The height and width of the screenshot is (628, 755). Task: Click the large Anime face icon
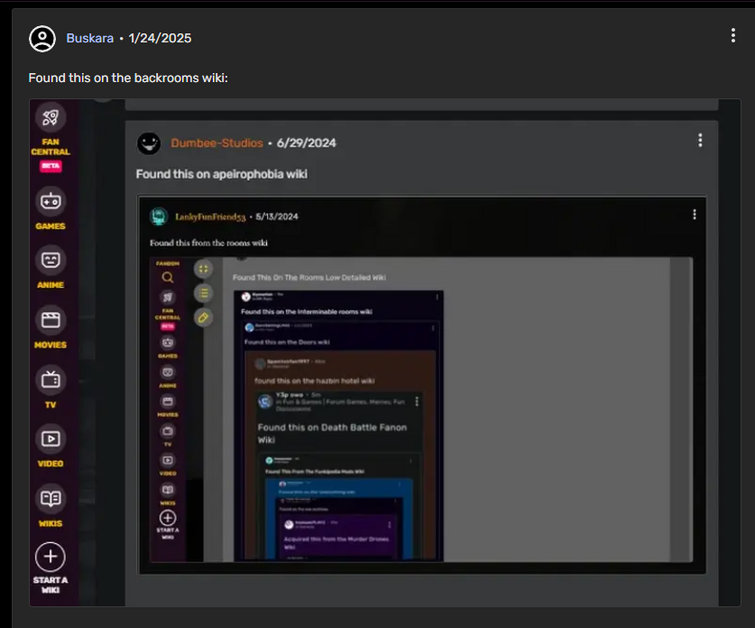[51, 260]
